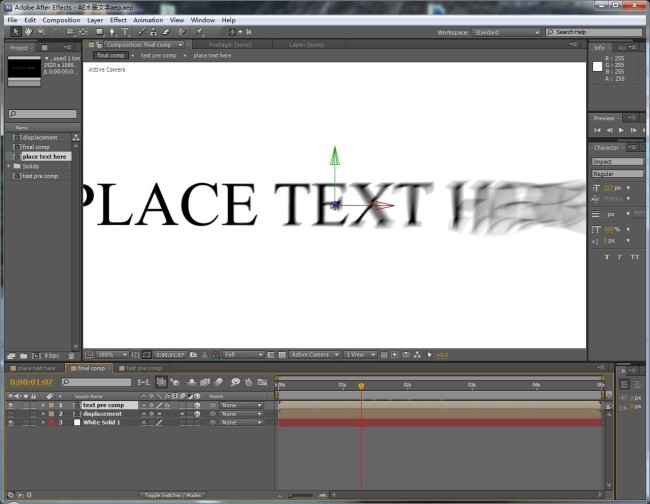This screenshot has width=650, height=504.
Task: Hide the text pre comp layer
Action: [11, 405]
